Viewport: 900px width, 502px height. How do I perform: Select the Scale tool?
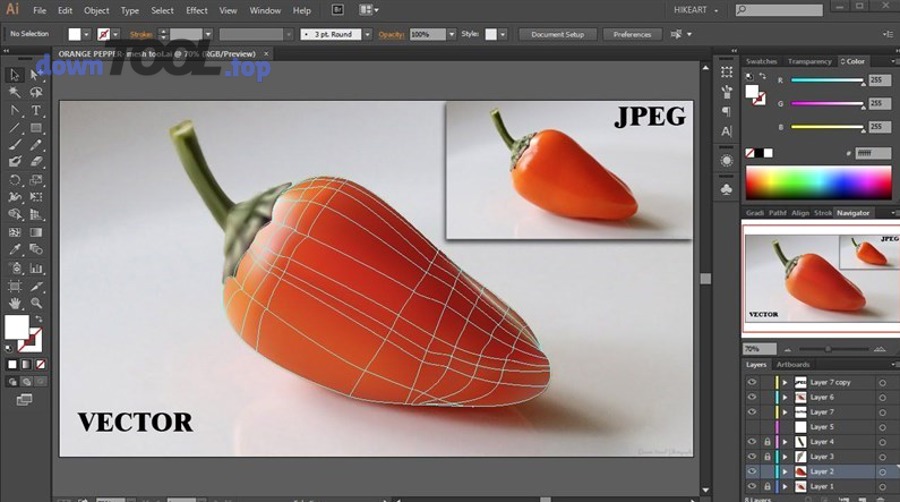pyautogui.click(x=36, y=180)
